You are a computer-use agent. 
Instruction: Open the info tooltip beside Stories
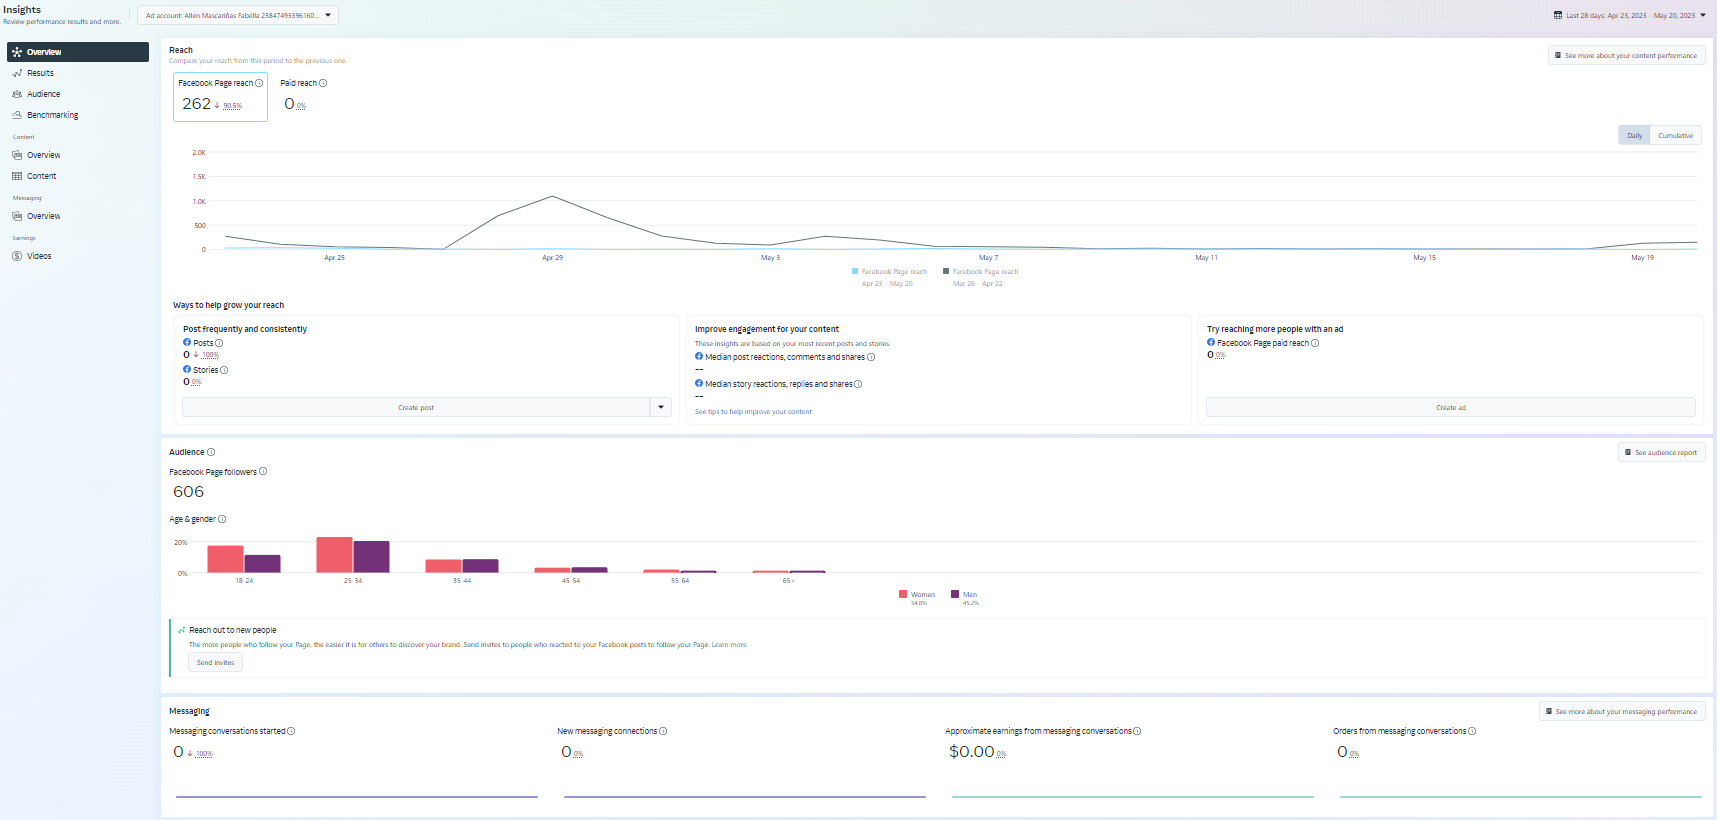224,370
